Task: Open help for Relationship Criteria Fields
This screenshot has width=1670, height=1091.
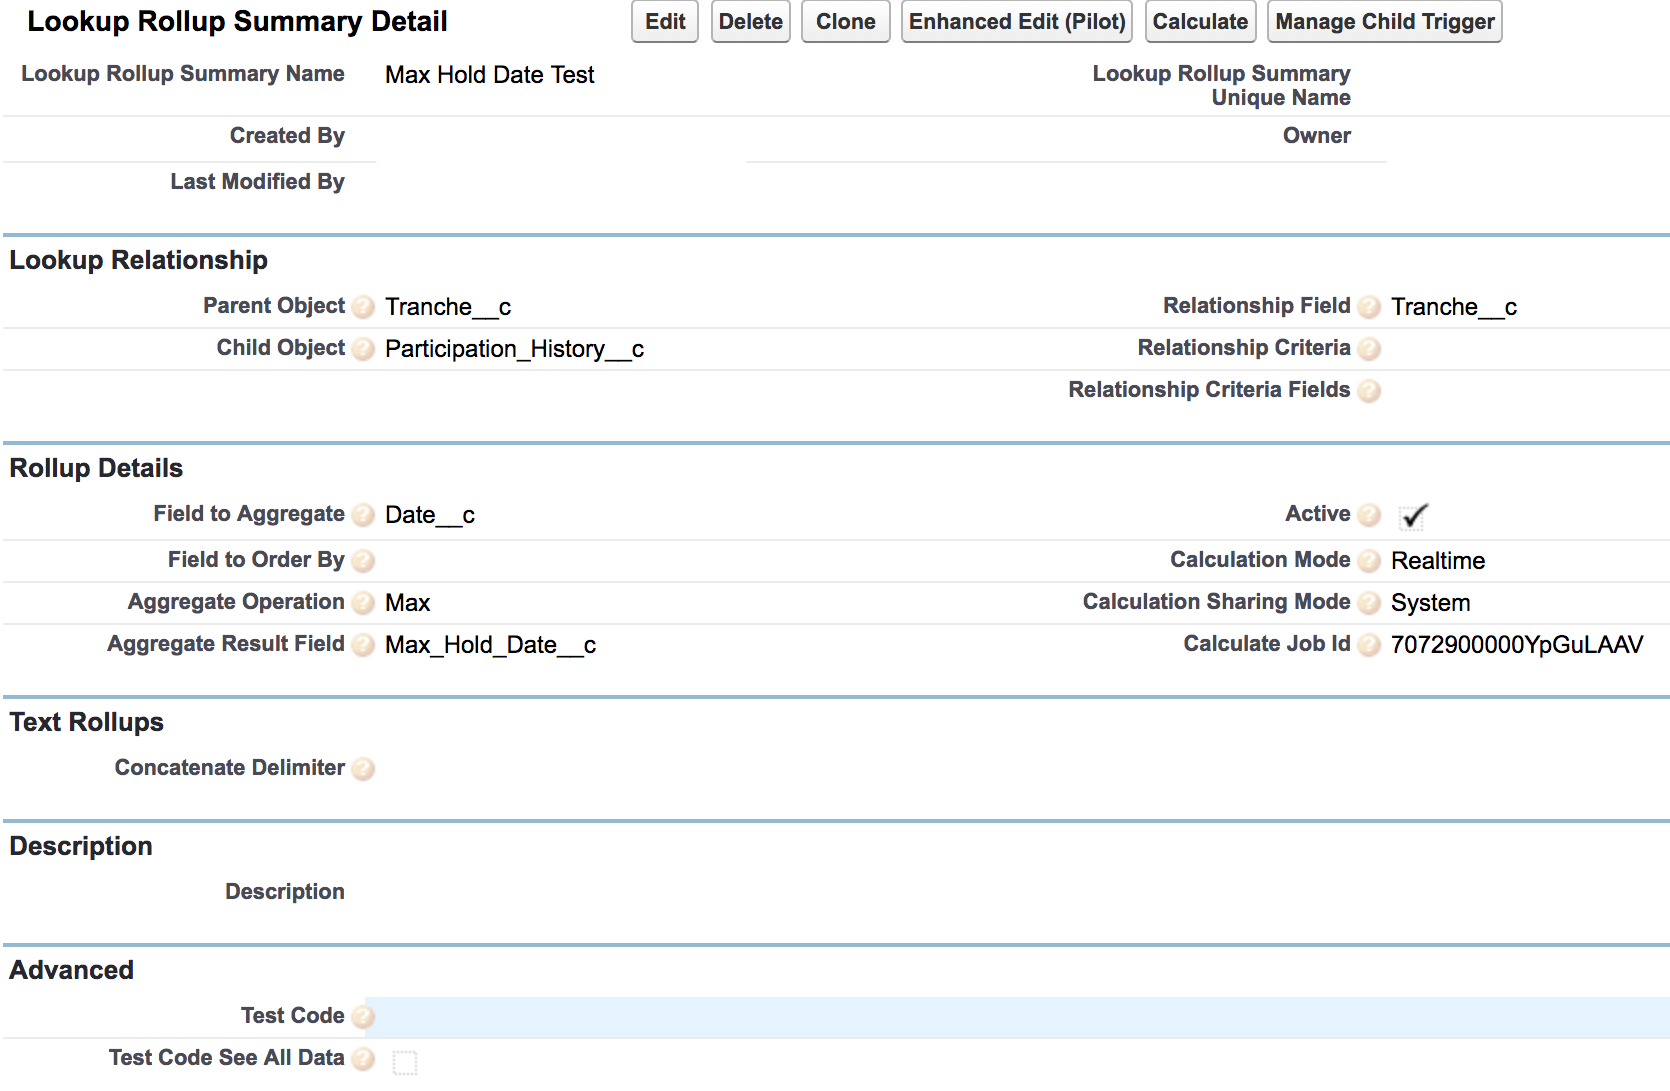Action: (1369, 391)
